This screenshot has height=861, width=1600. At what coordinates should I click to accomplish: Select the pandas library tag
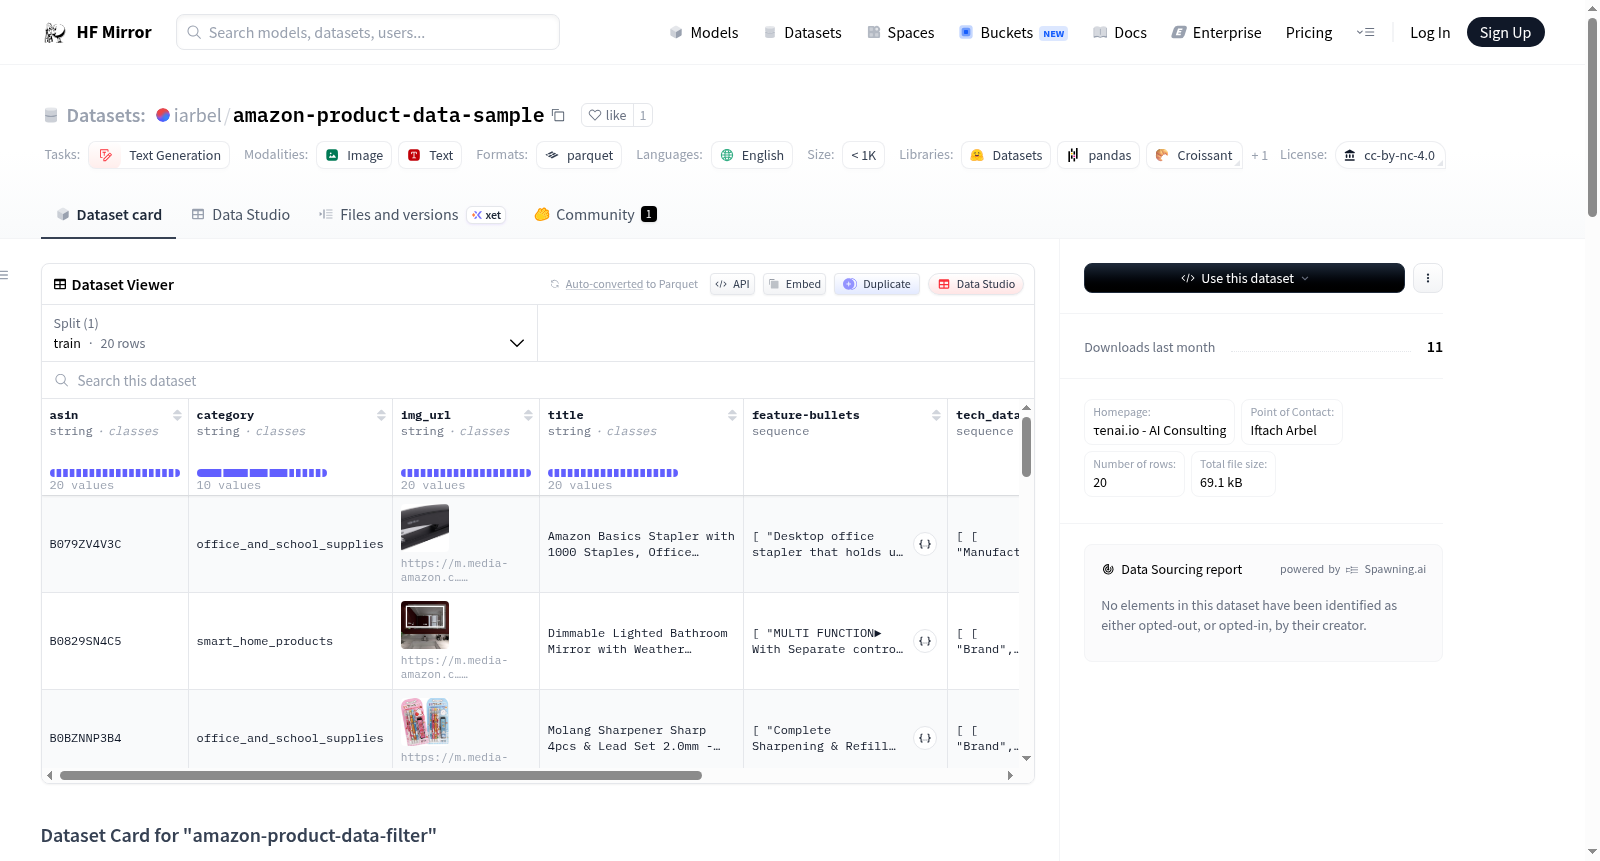[1098, 155]
